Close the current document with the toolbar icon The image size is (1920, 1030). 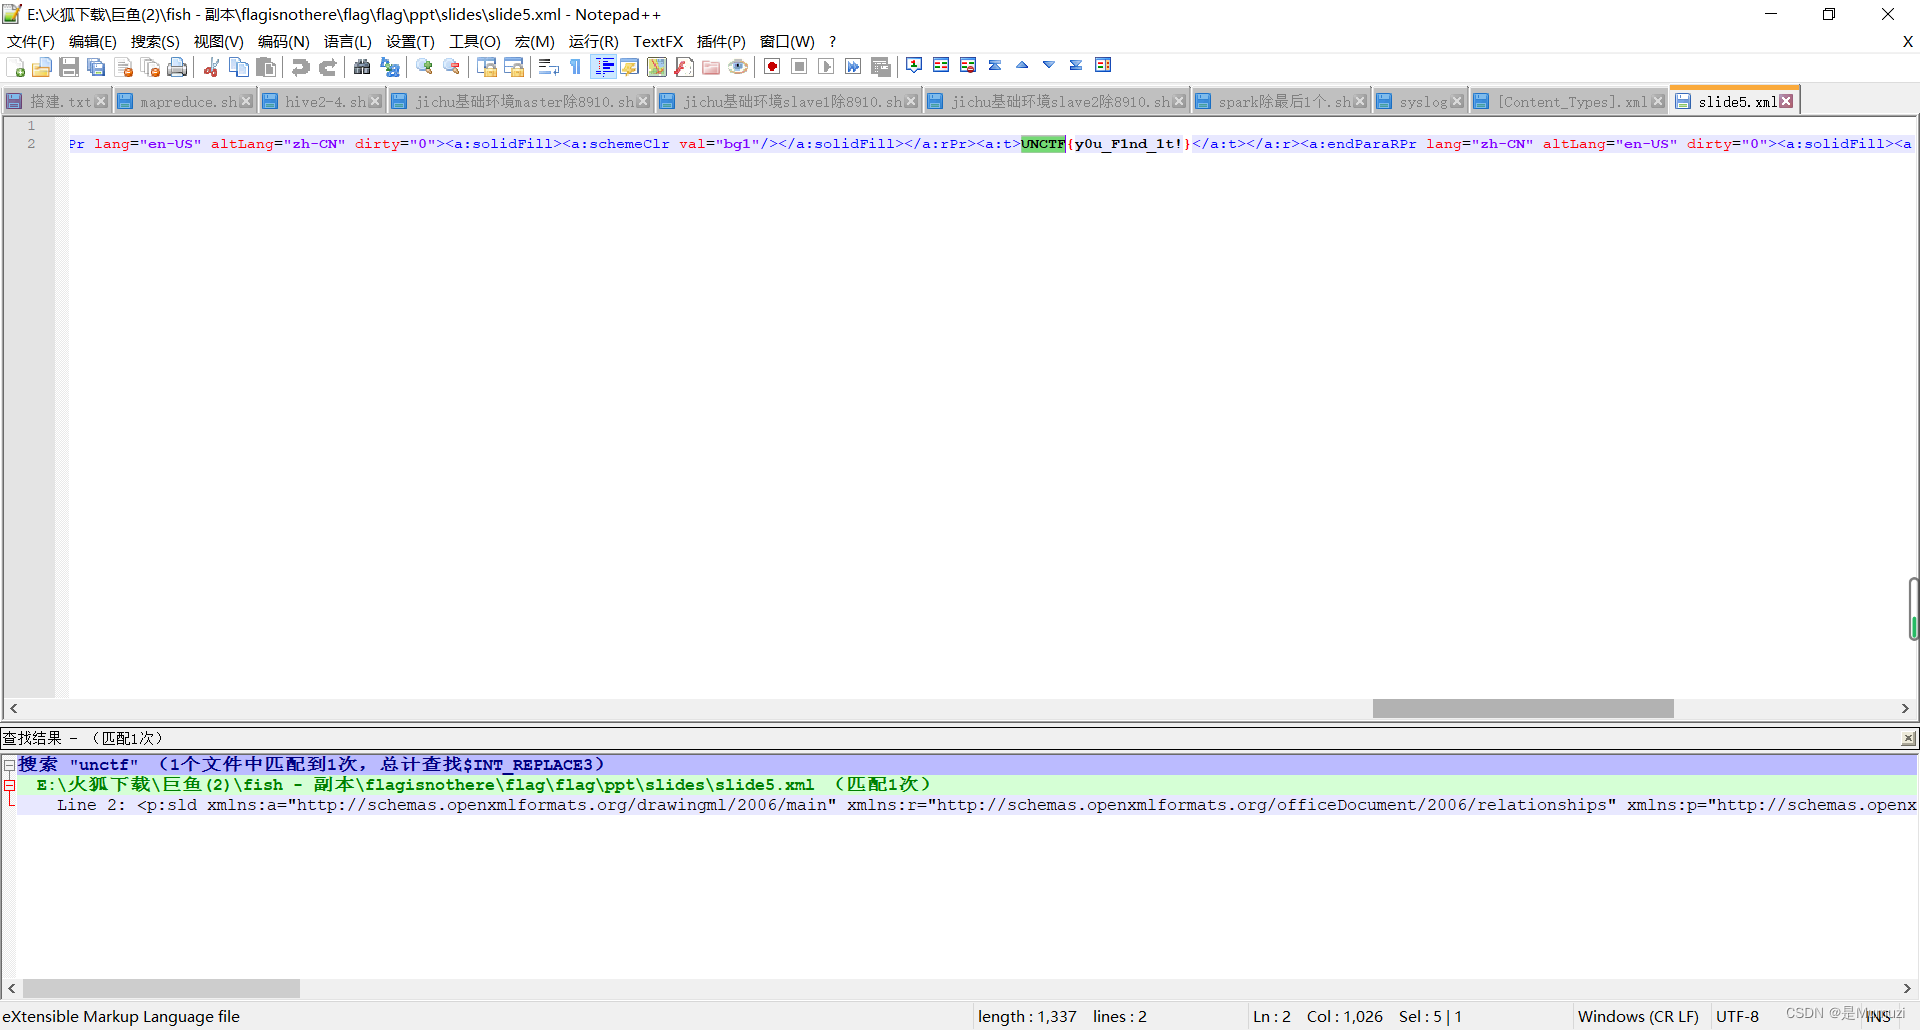point(124,67)
